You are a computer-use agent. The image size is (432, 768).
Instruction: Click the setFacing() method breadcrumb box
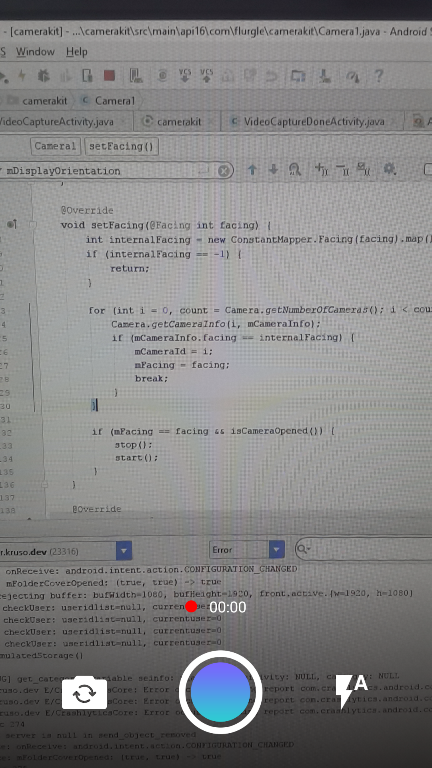(121, 146)
